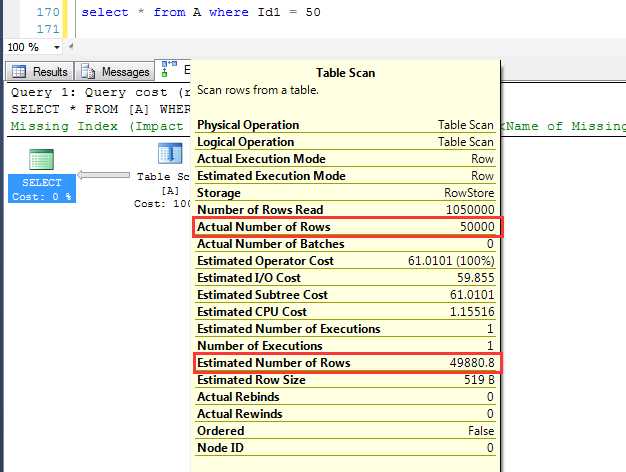Image resolution: width=626 pixels, height=472 pixels.
Task: Click the Query 1 query cost text
Action: 101,92
